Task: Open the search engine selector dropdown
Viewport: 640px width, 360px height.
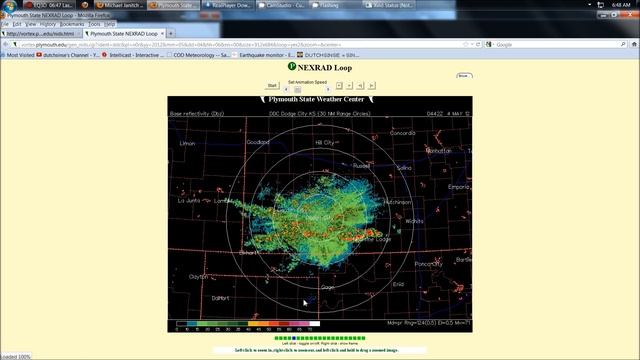Action: coord(489,44)
